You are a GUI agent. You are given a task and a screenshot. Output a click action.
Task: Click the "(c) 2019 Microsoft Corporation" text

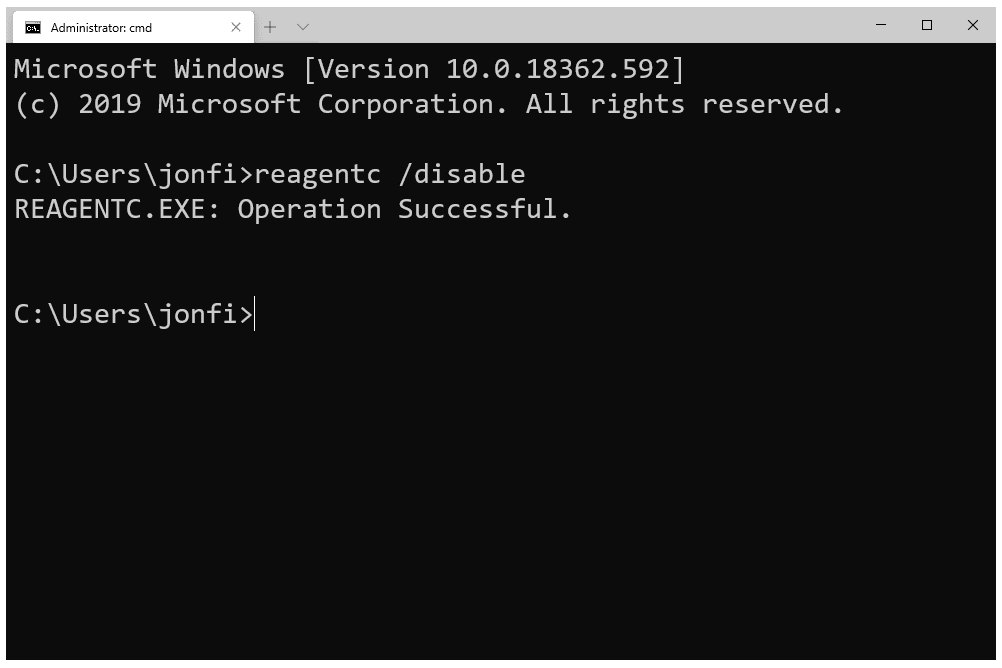pos(254,104)
